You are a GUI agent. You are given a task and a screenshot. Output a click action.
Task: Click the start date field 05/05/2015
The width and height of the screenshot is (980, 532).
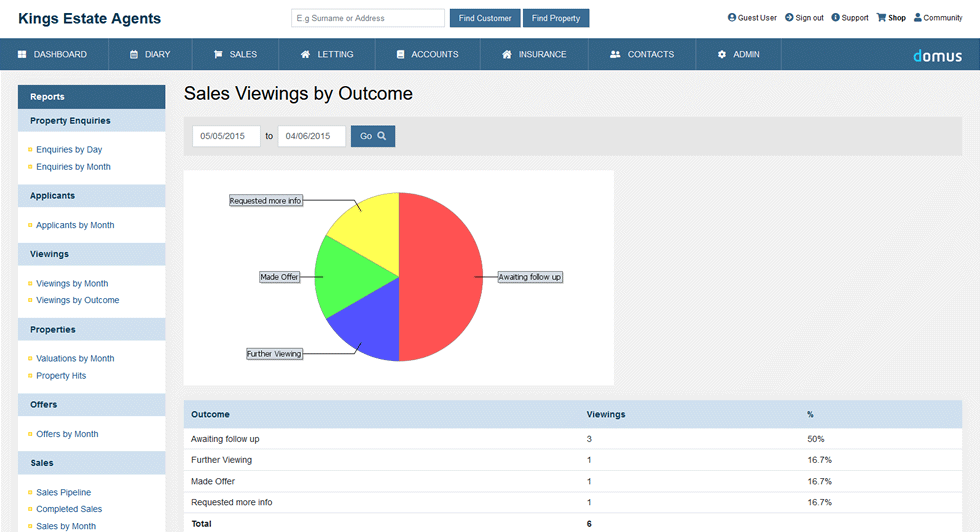click(x=226, y=136)
